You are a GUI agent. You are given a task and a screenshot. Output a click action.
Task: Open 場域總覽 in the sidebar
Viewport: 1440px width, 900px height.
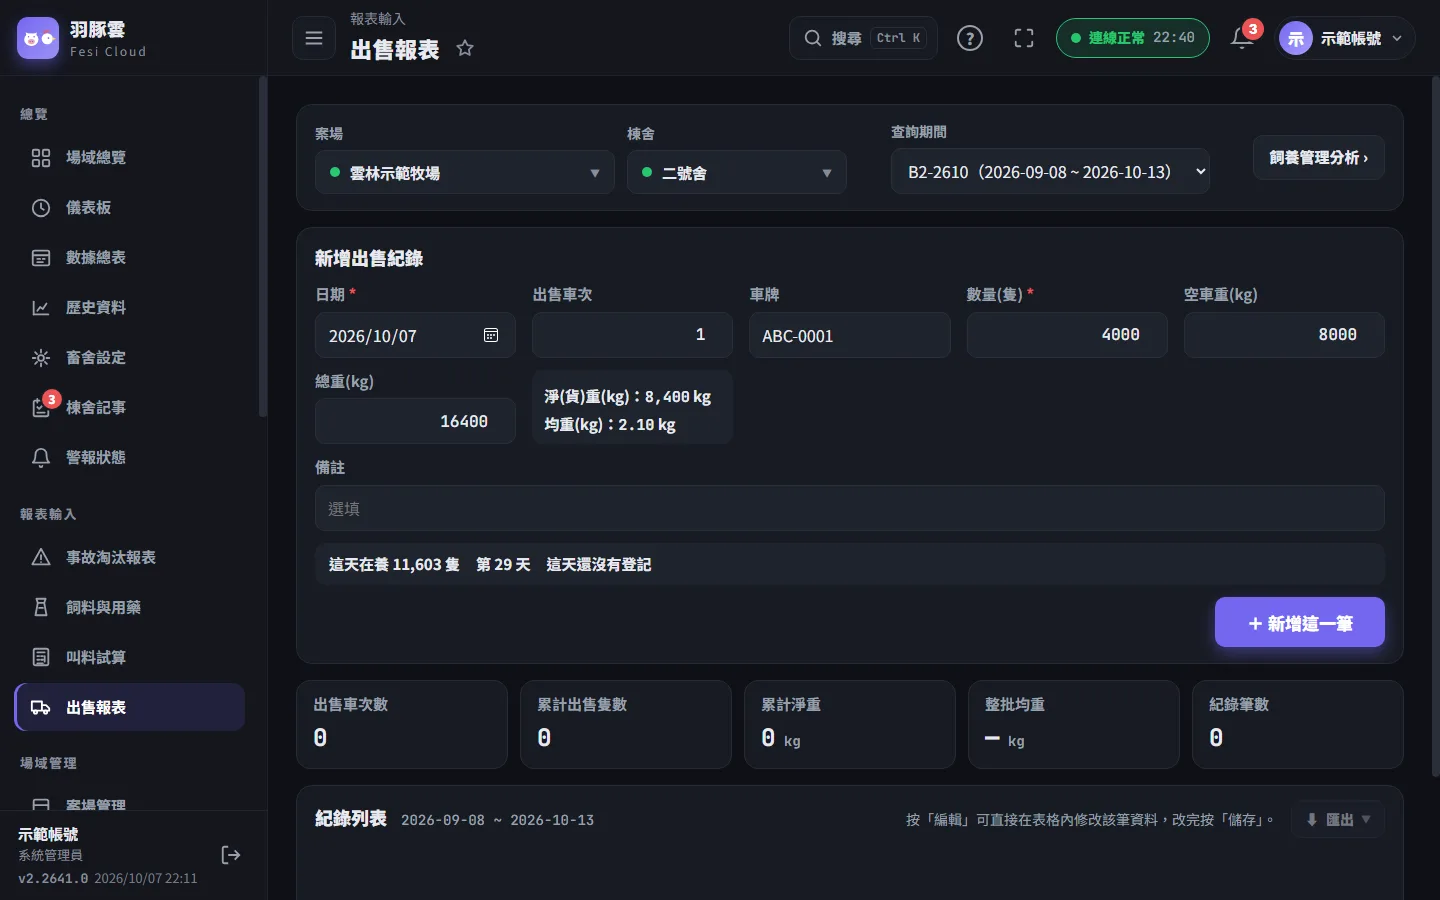[x=130, y=157]
